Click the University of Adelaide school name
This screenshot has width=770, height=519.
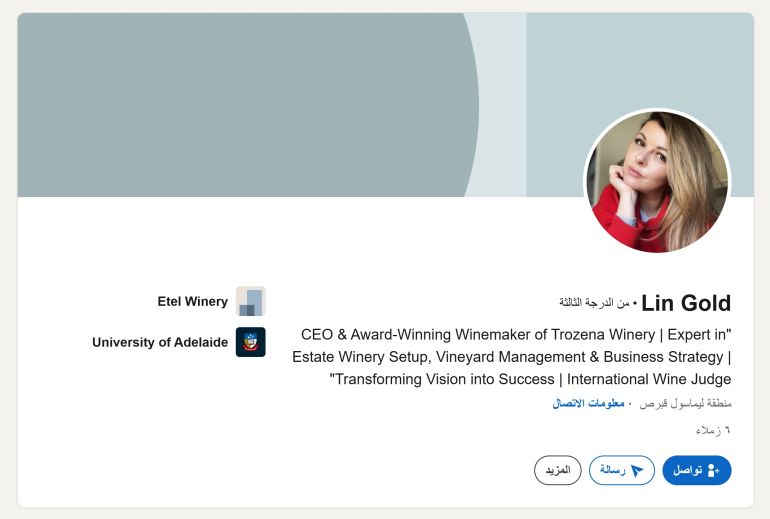[x=160, y=342]
